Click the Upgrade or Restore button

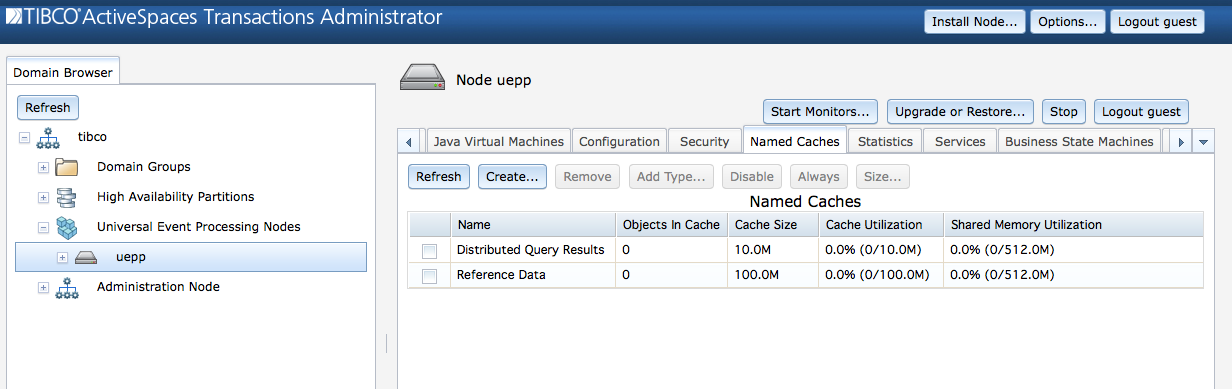[961, 111]
